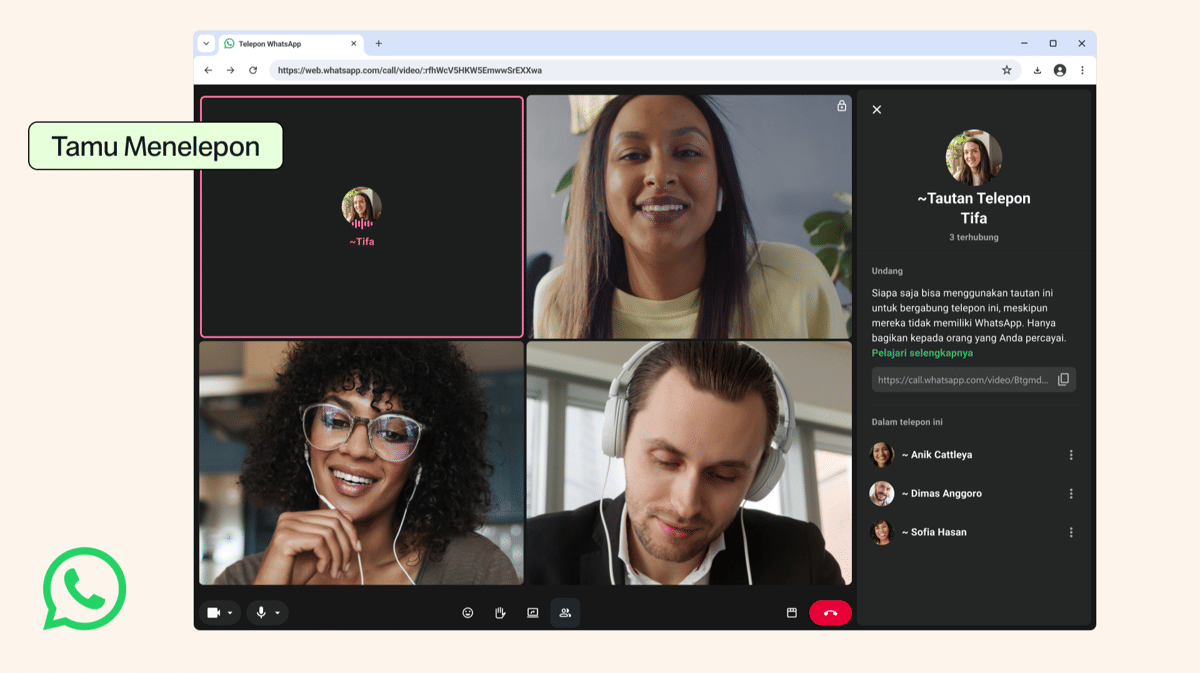Toggle the camera button in call controls
This screenshot has width=1200, height=673.
pyautogui.click(x=213, y=613)
